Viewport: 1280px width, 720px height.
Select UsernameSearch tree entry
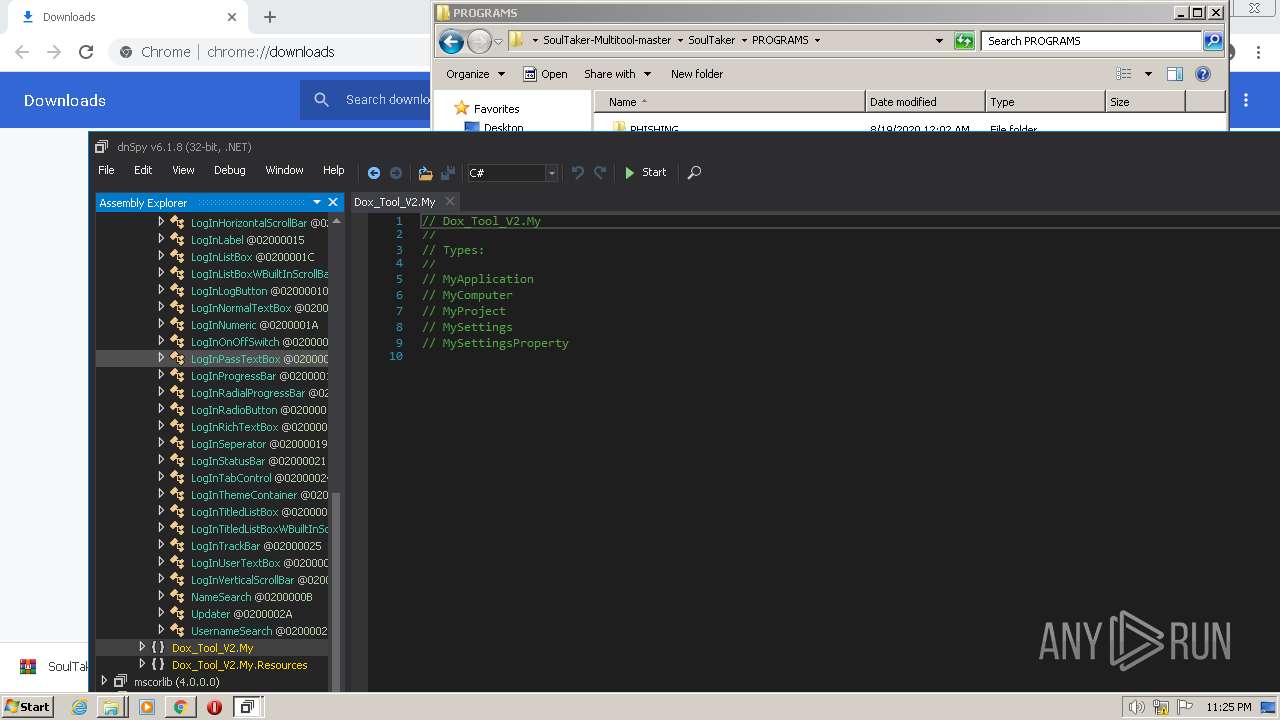pyautogui.click(x=259, y=631)
